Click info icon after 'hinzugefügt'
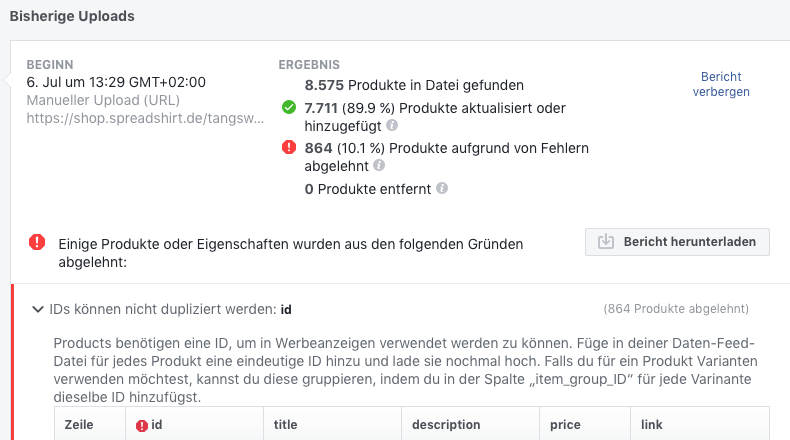Screen dimensions: 790x440 pos(392,126)
